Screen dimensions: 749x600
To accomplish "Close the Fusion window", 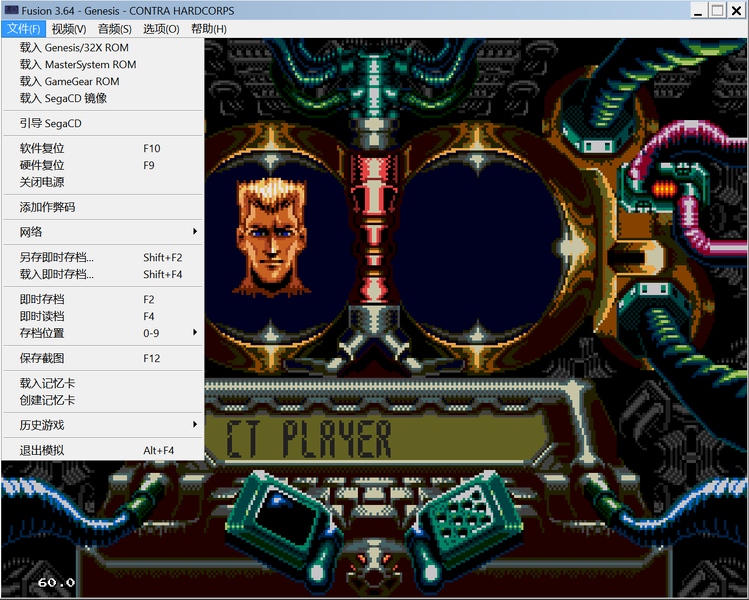I will pos(737,11).
